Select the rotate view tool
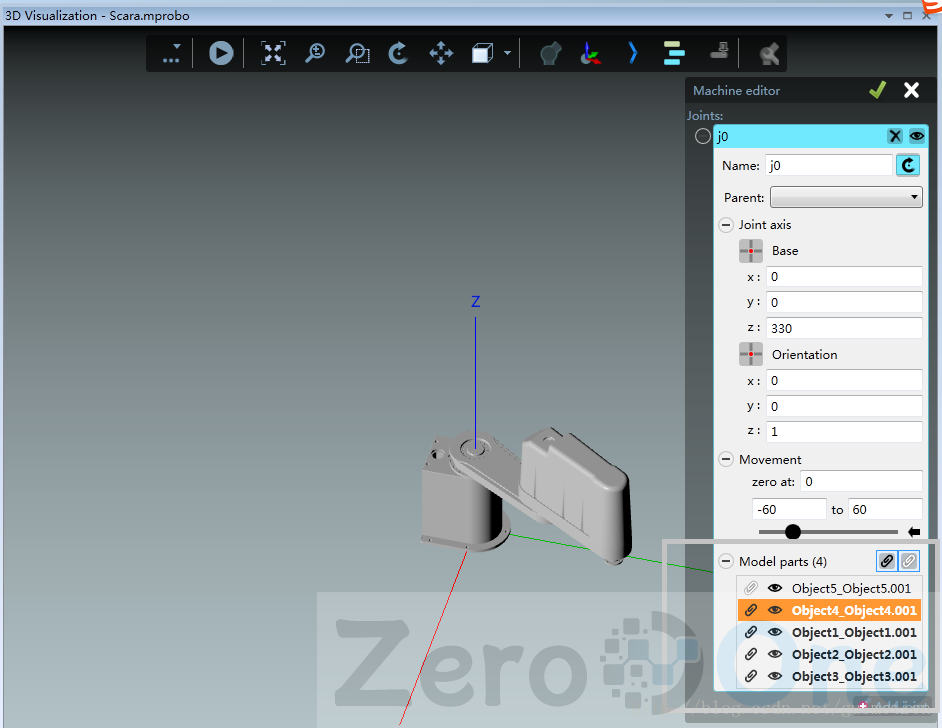This screenshot has height=728, width=942. click(x=398, y=53)
